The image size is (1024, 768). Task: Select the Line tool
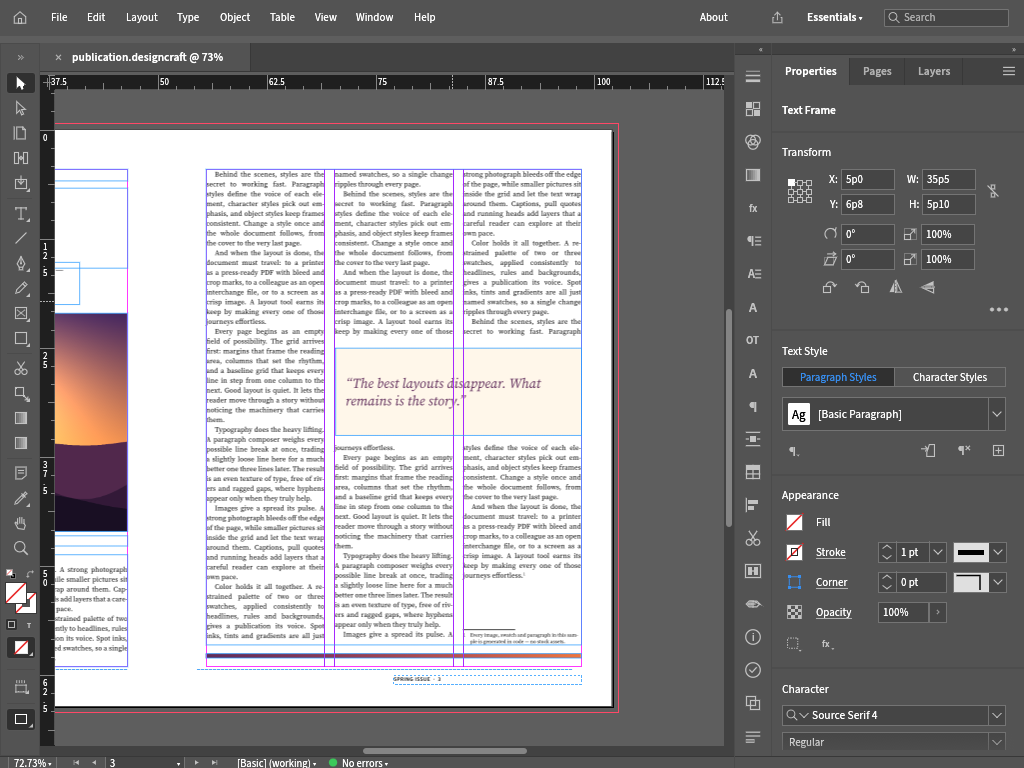[20, 238]
